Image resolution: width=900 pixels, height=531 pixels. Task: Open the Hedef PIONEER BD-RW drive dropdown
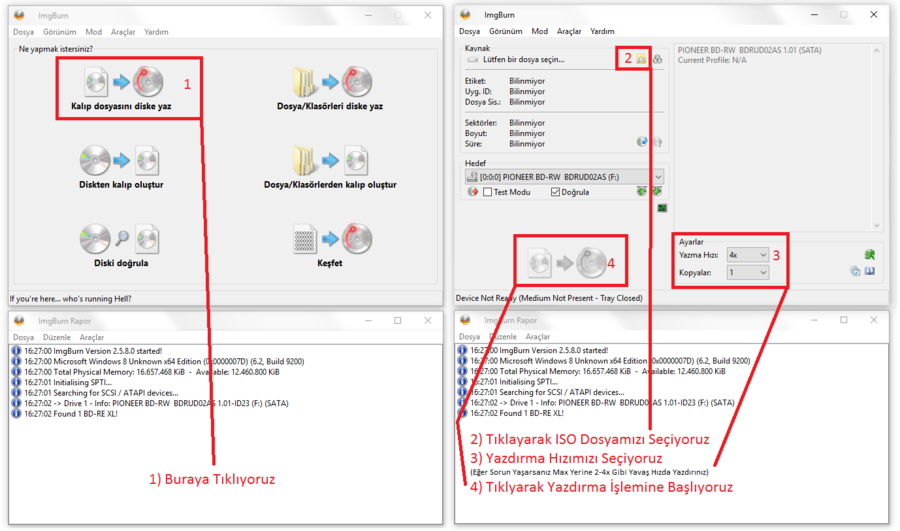pos(658,177)
